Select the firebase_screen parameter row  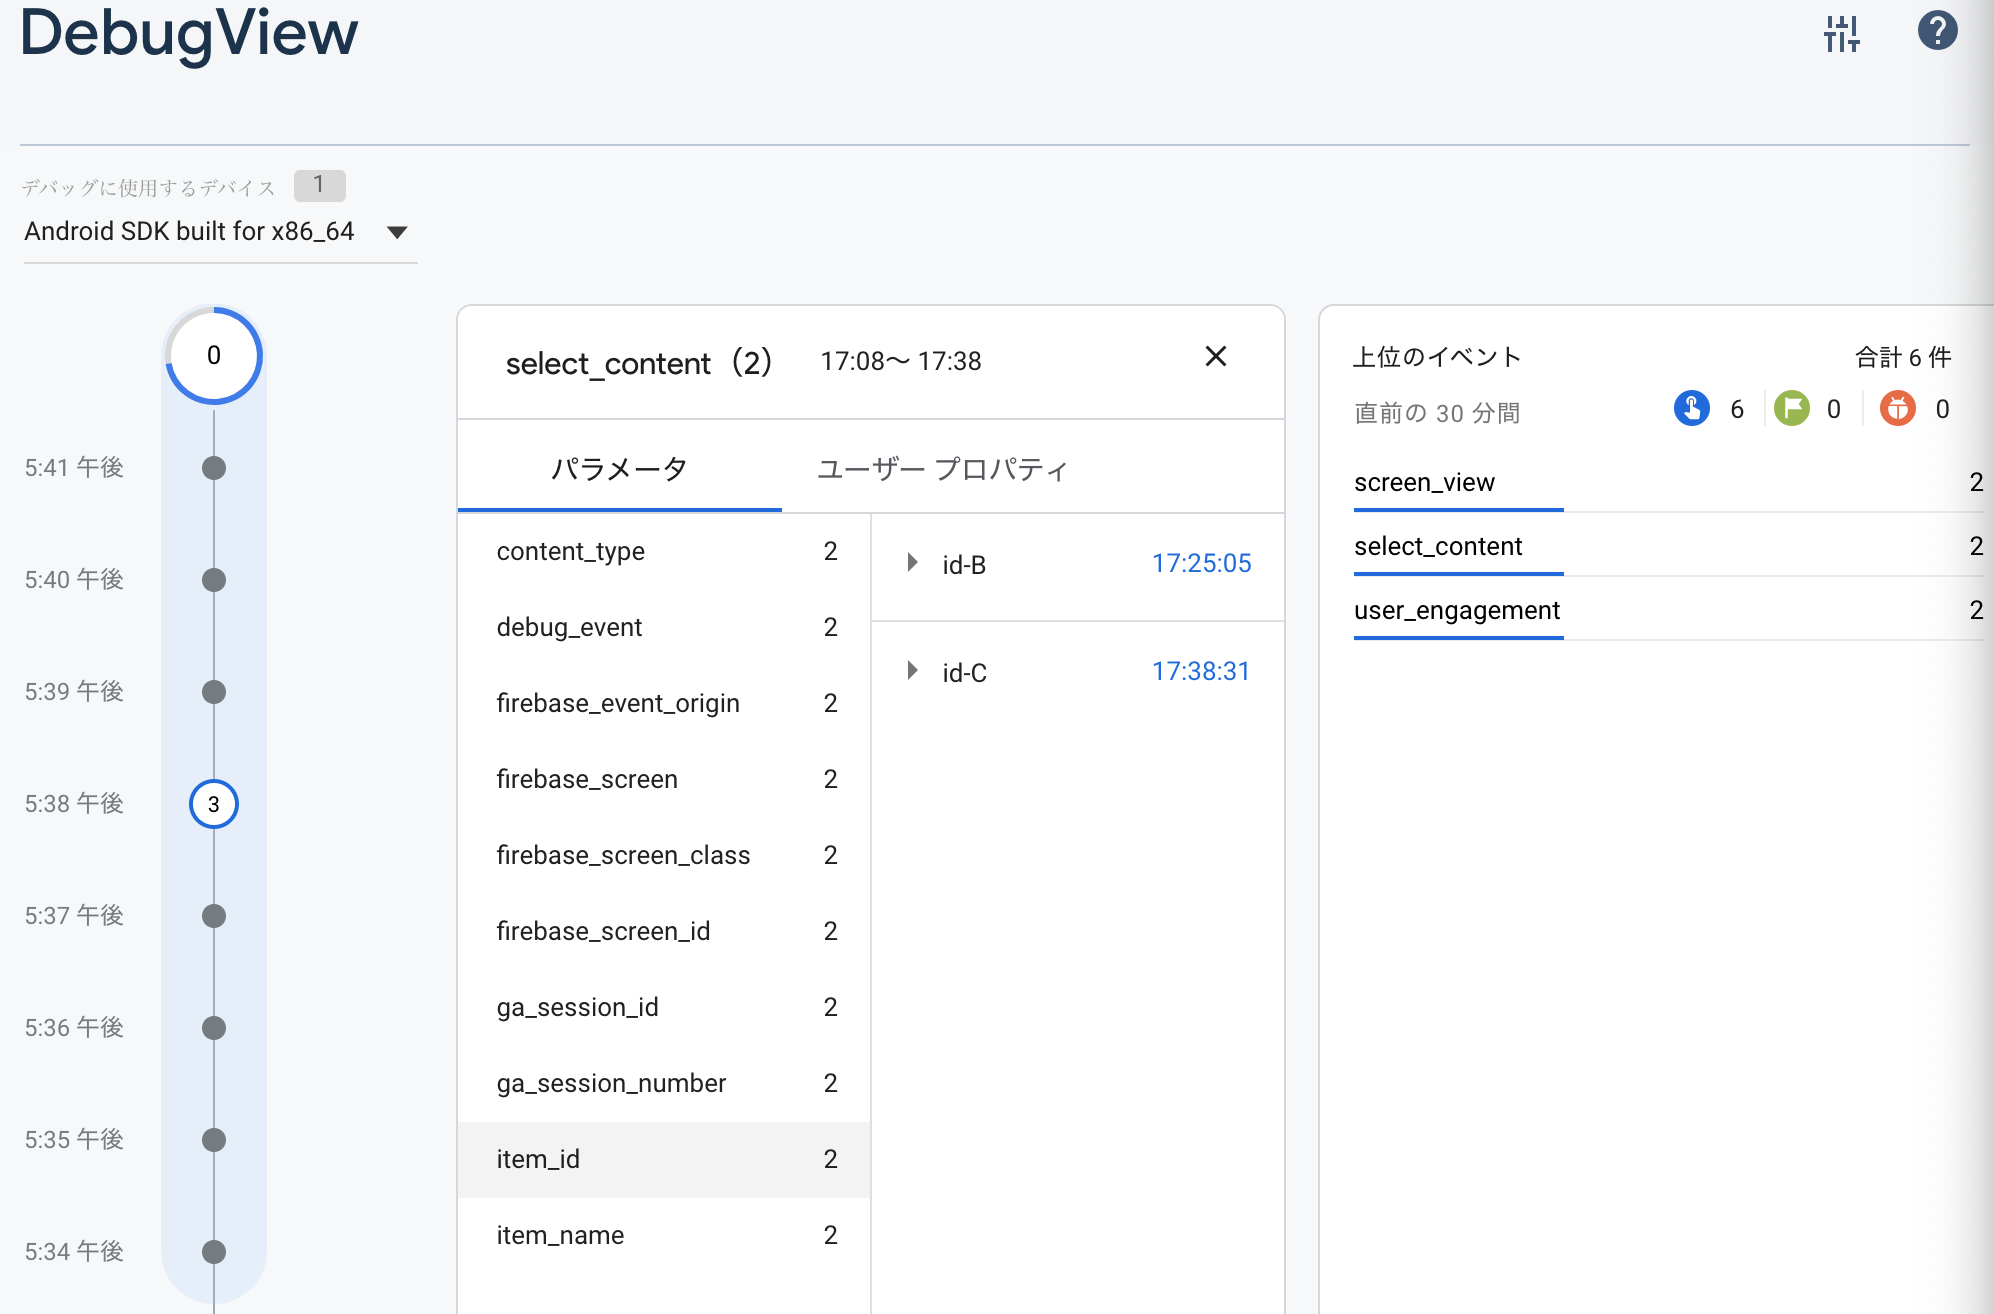[664, 779]
